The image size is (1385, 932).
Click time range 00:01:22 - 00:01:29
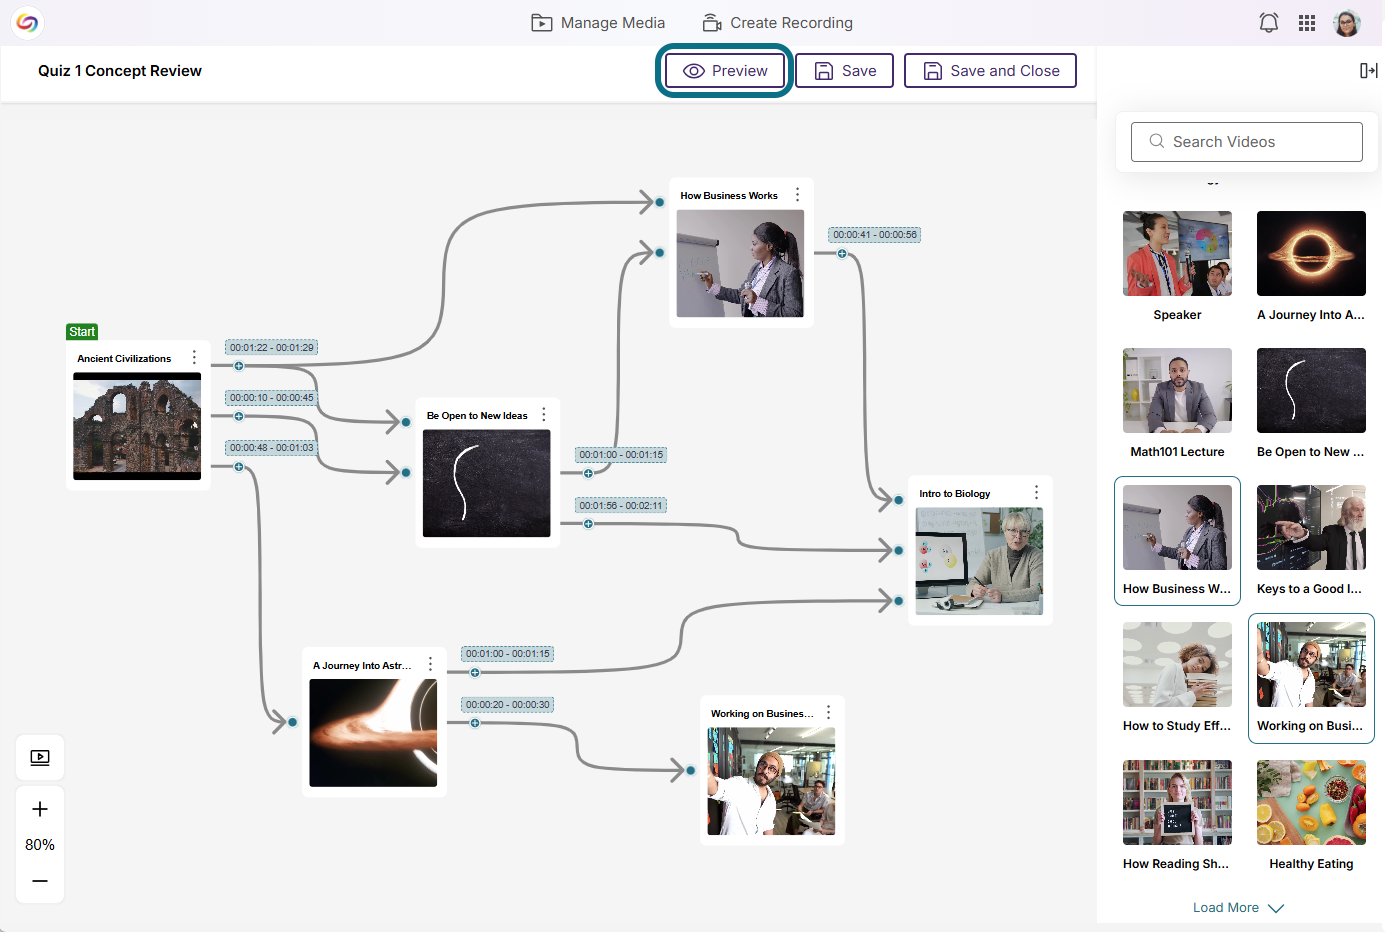272,348
